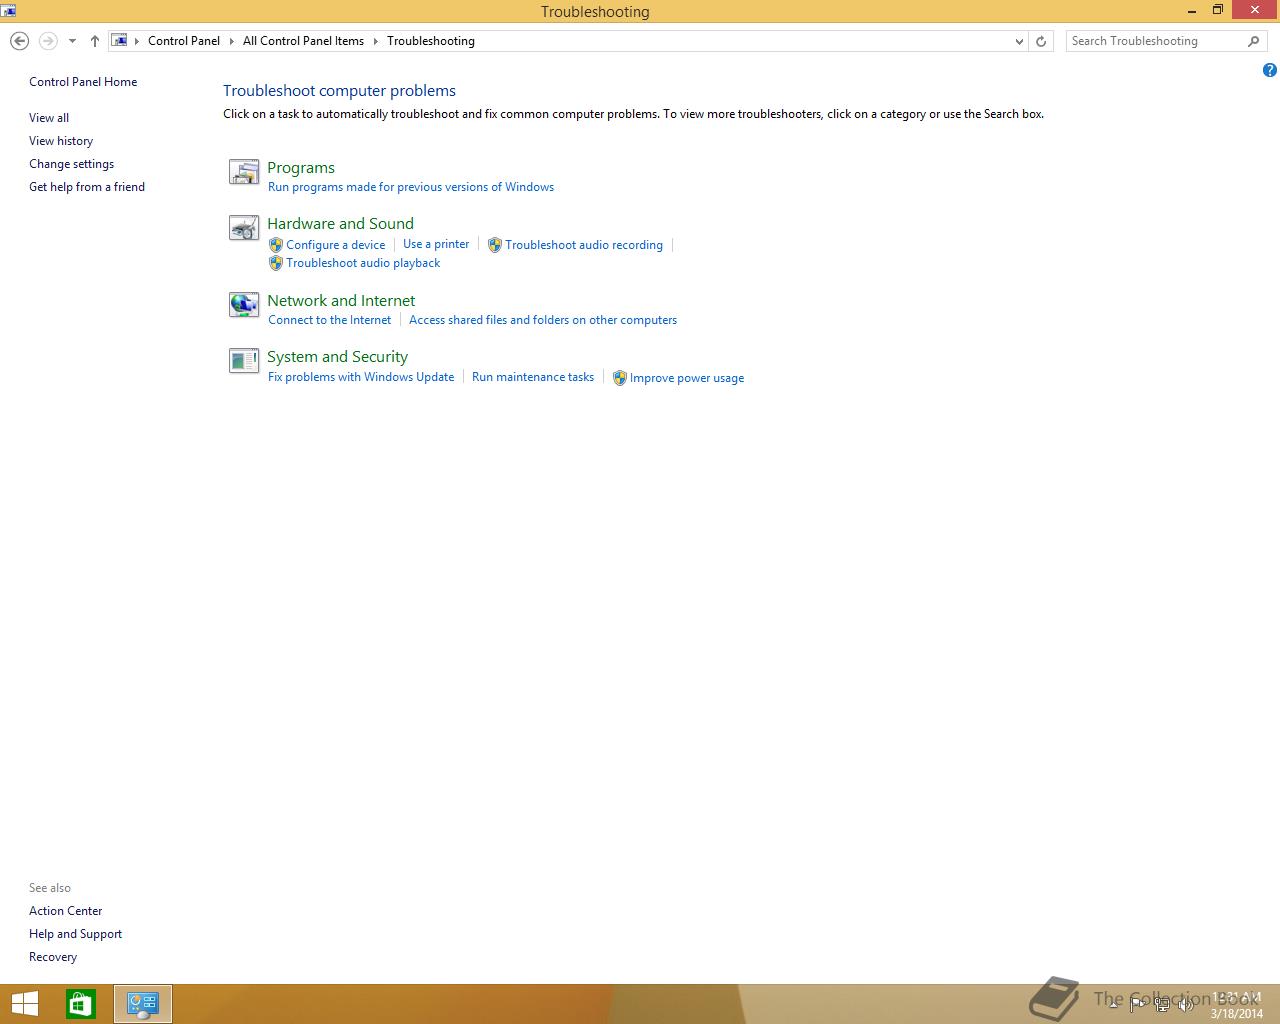Click View all in the sidebar
Screen dimensions: 1280x1024
49,118
